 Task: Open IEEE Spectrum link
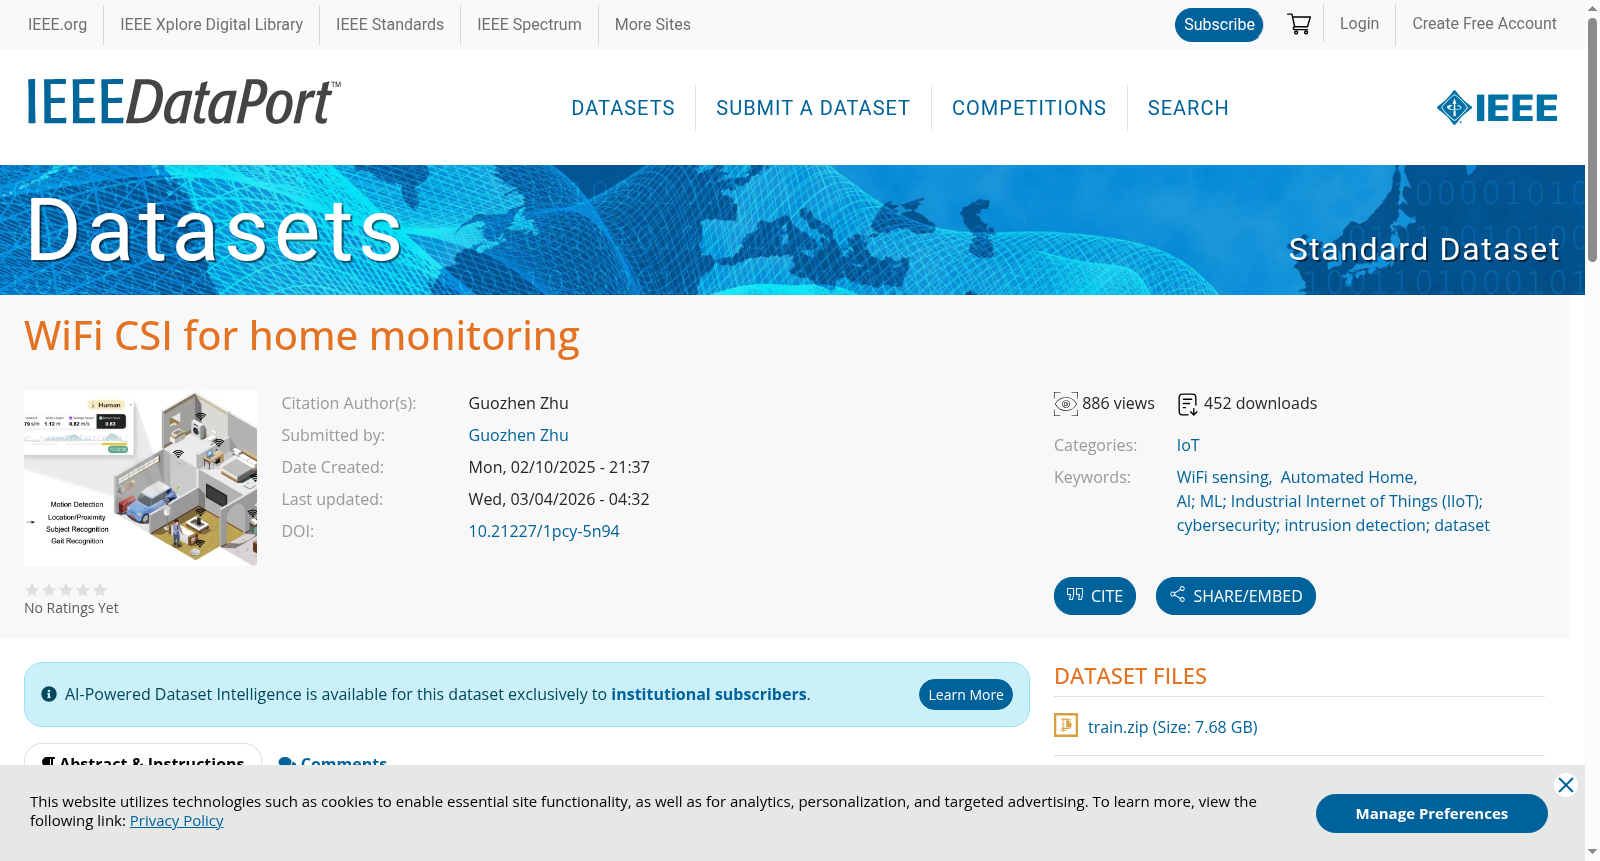coord(529,25)
